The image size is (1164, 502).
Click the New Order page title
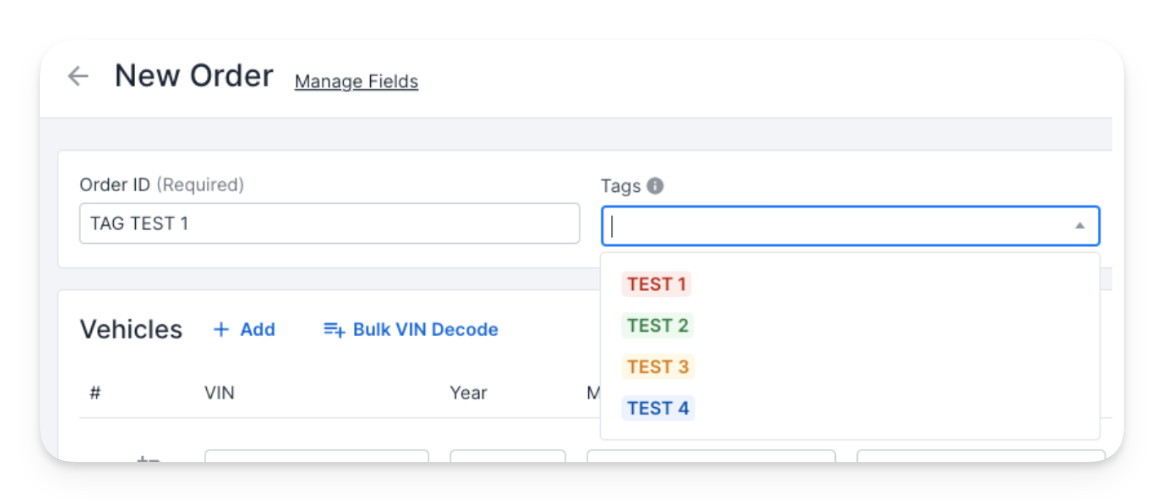[x=194, y=76]
